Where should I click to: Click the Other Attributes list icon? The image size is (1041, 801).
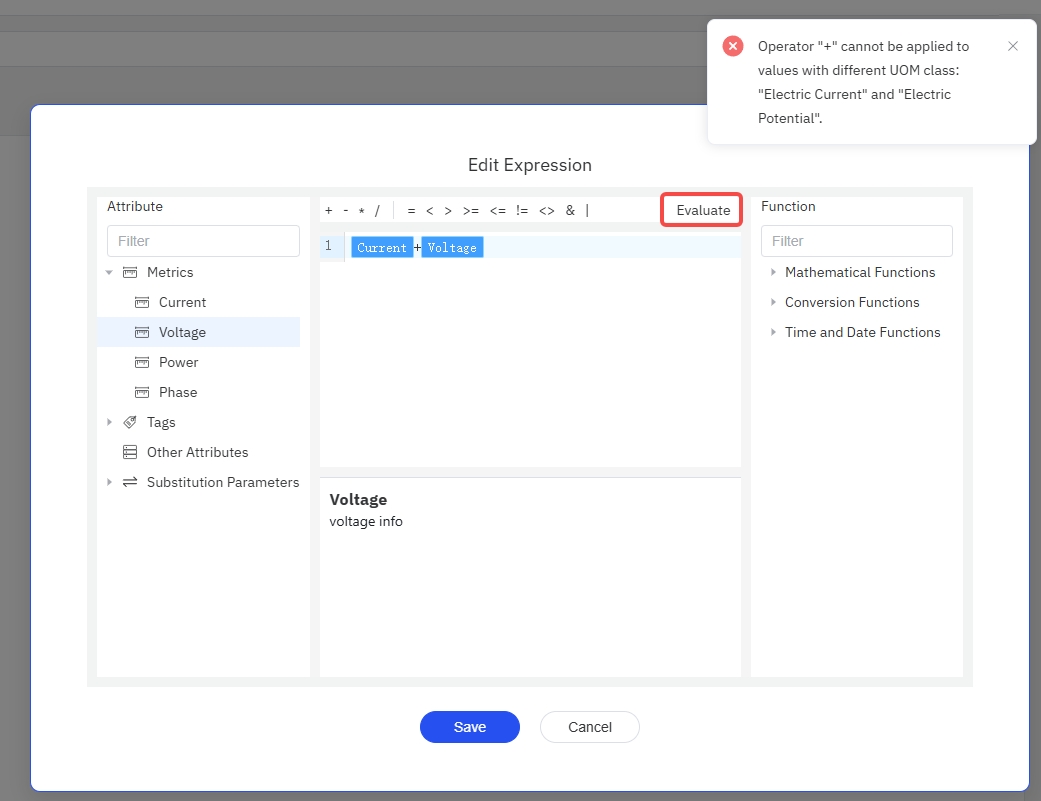pos(129,452)
